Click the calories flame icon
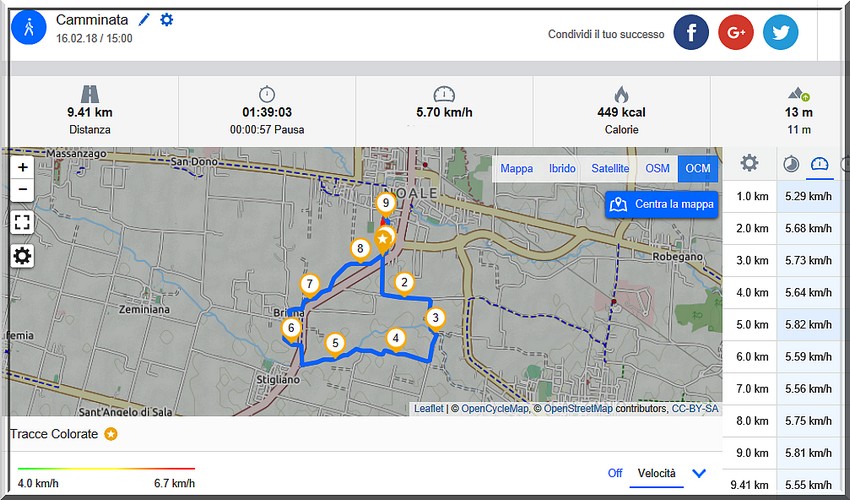The image size is (850, 500). click(621, 94)
